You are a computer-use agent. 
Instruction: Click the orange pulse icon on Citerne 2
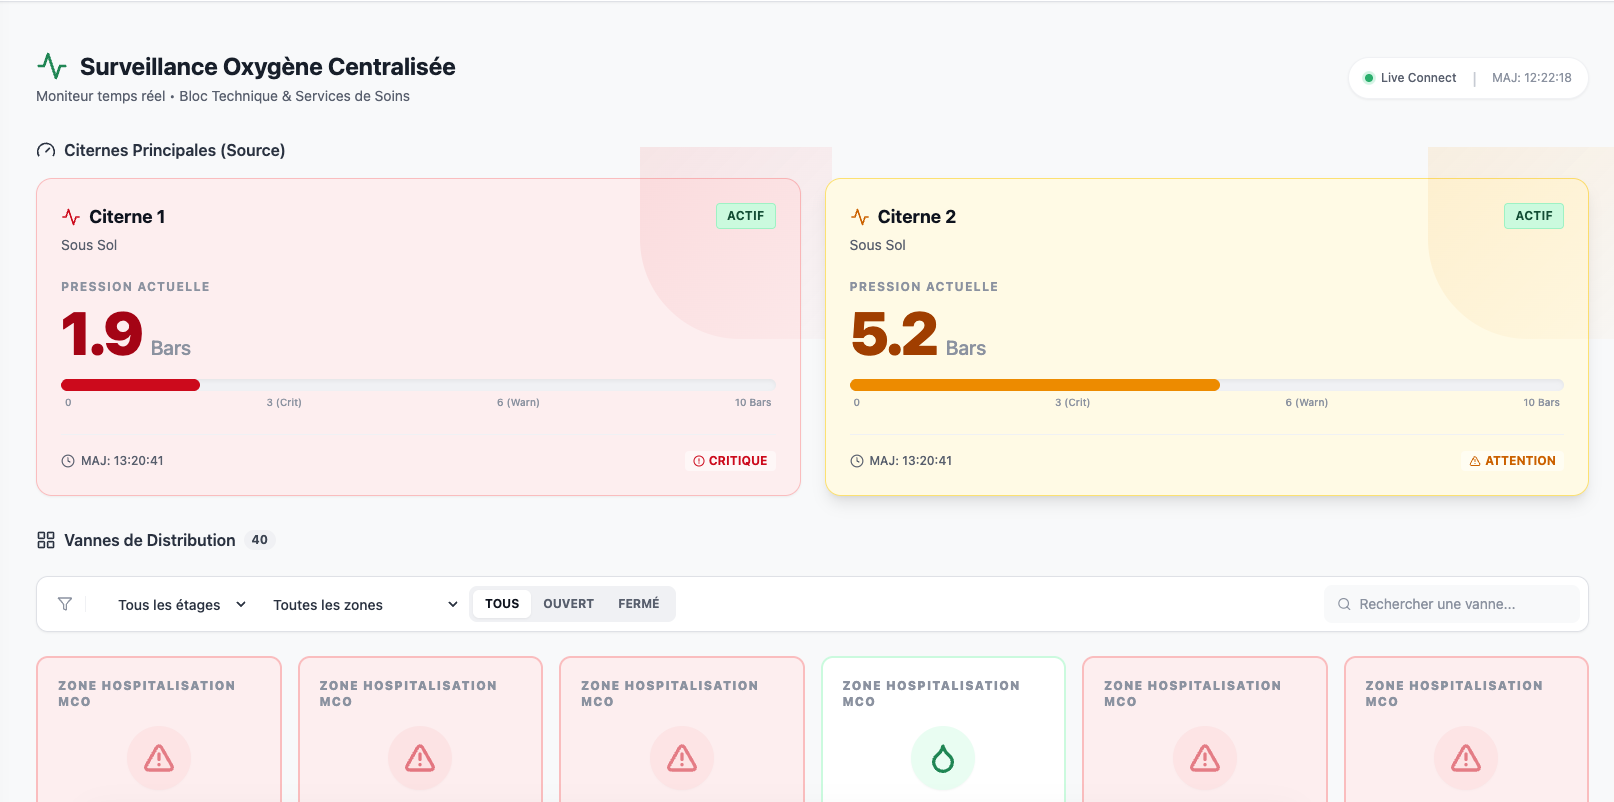[859, 217]
